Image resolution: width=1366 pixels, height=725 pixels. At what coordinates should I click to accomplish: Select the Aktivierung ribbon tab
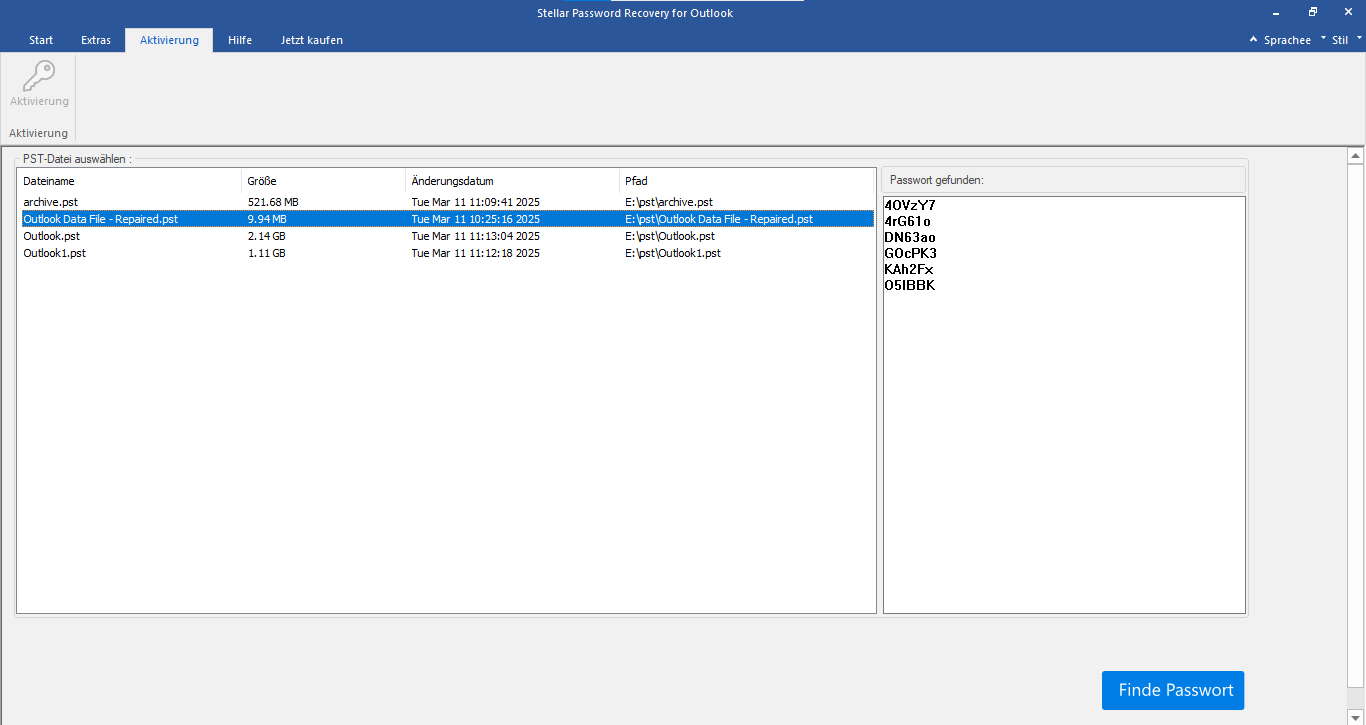(x=169, y=40)
